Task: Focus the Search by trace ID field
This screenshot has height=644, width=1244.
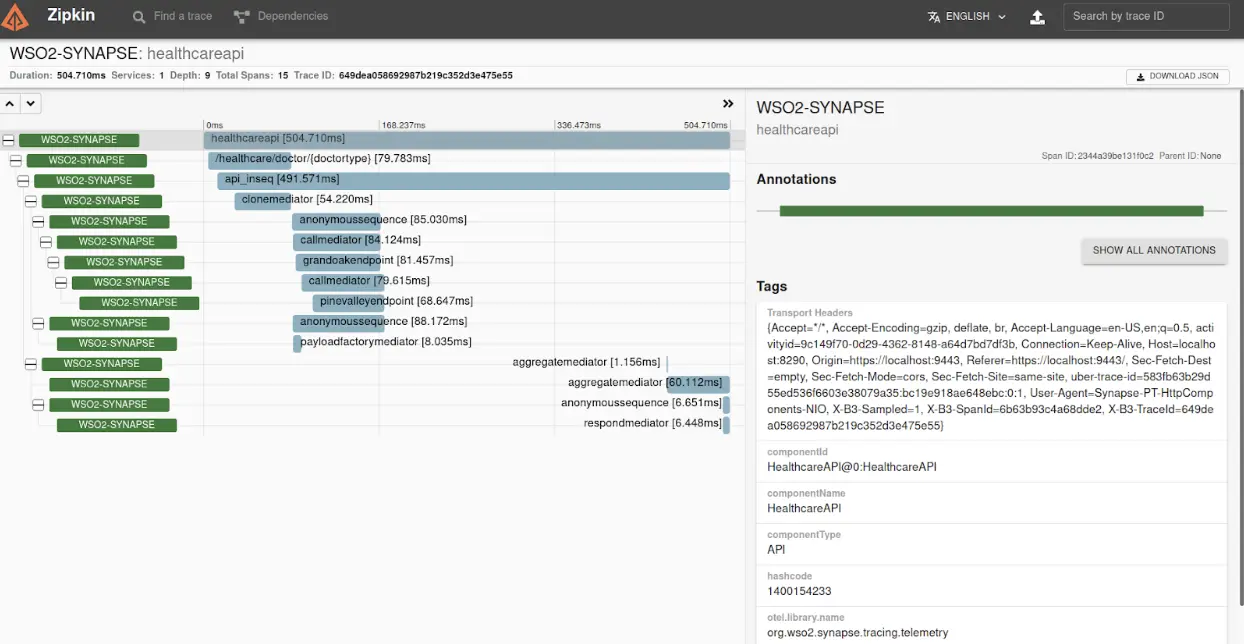Action: (x=1145, y=16)
